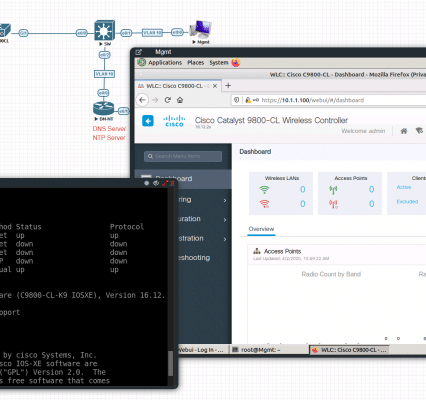Image resolution: width=426 pixels, height=400 pixels.
Task: Click the active Wireless LANs count 0
Action: 303,190
